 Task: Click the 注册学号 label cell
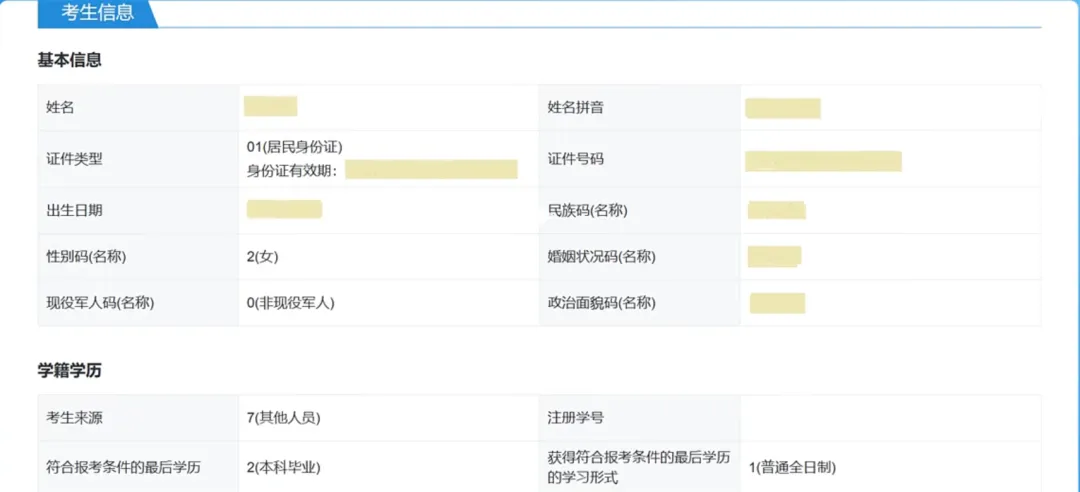[640, 418]
